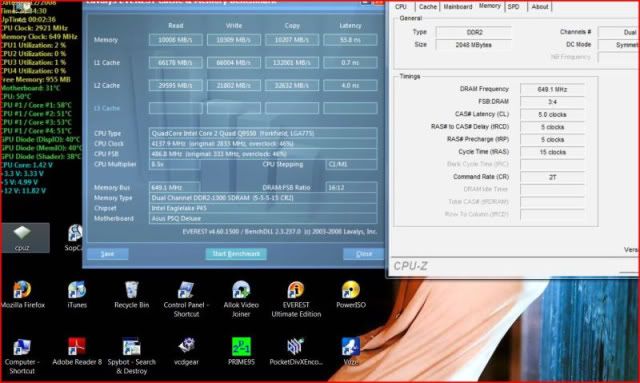Open the Mainboard tab in CPU-Z

(x=458, y=7)
